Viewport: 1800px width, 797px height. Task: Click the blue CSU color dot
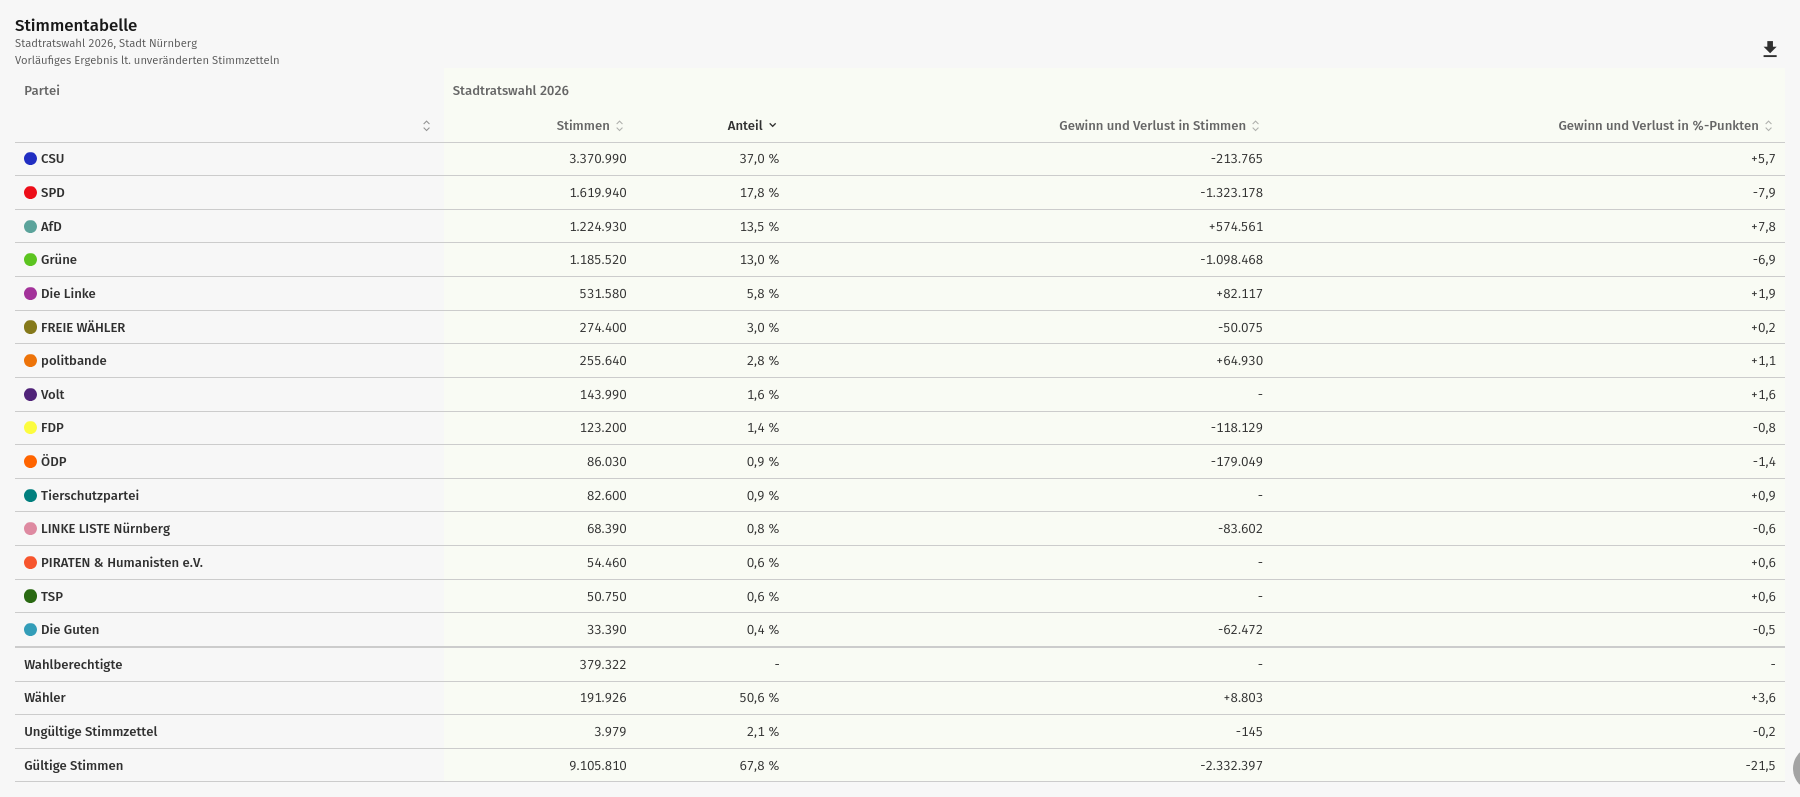tap(31, 159)
